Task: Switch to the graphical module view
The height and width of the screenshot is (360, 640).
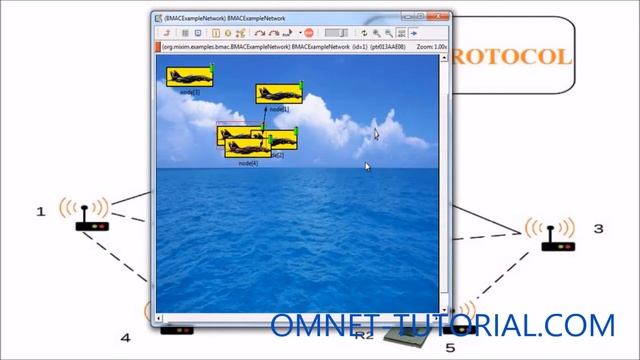Action: point(198,33)
